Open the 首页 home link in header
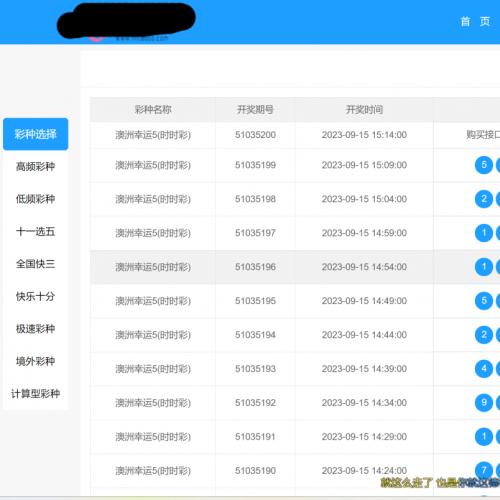 point(475,22)
